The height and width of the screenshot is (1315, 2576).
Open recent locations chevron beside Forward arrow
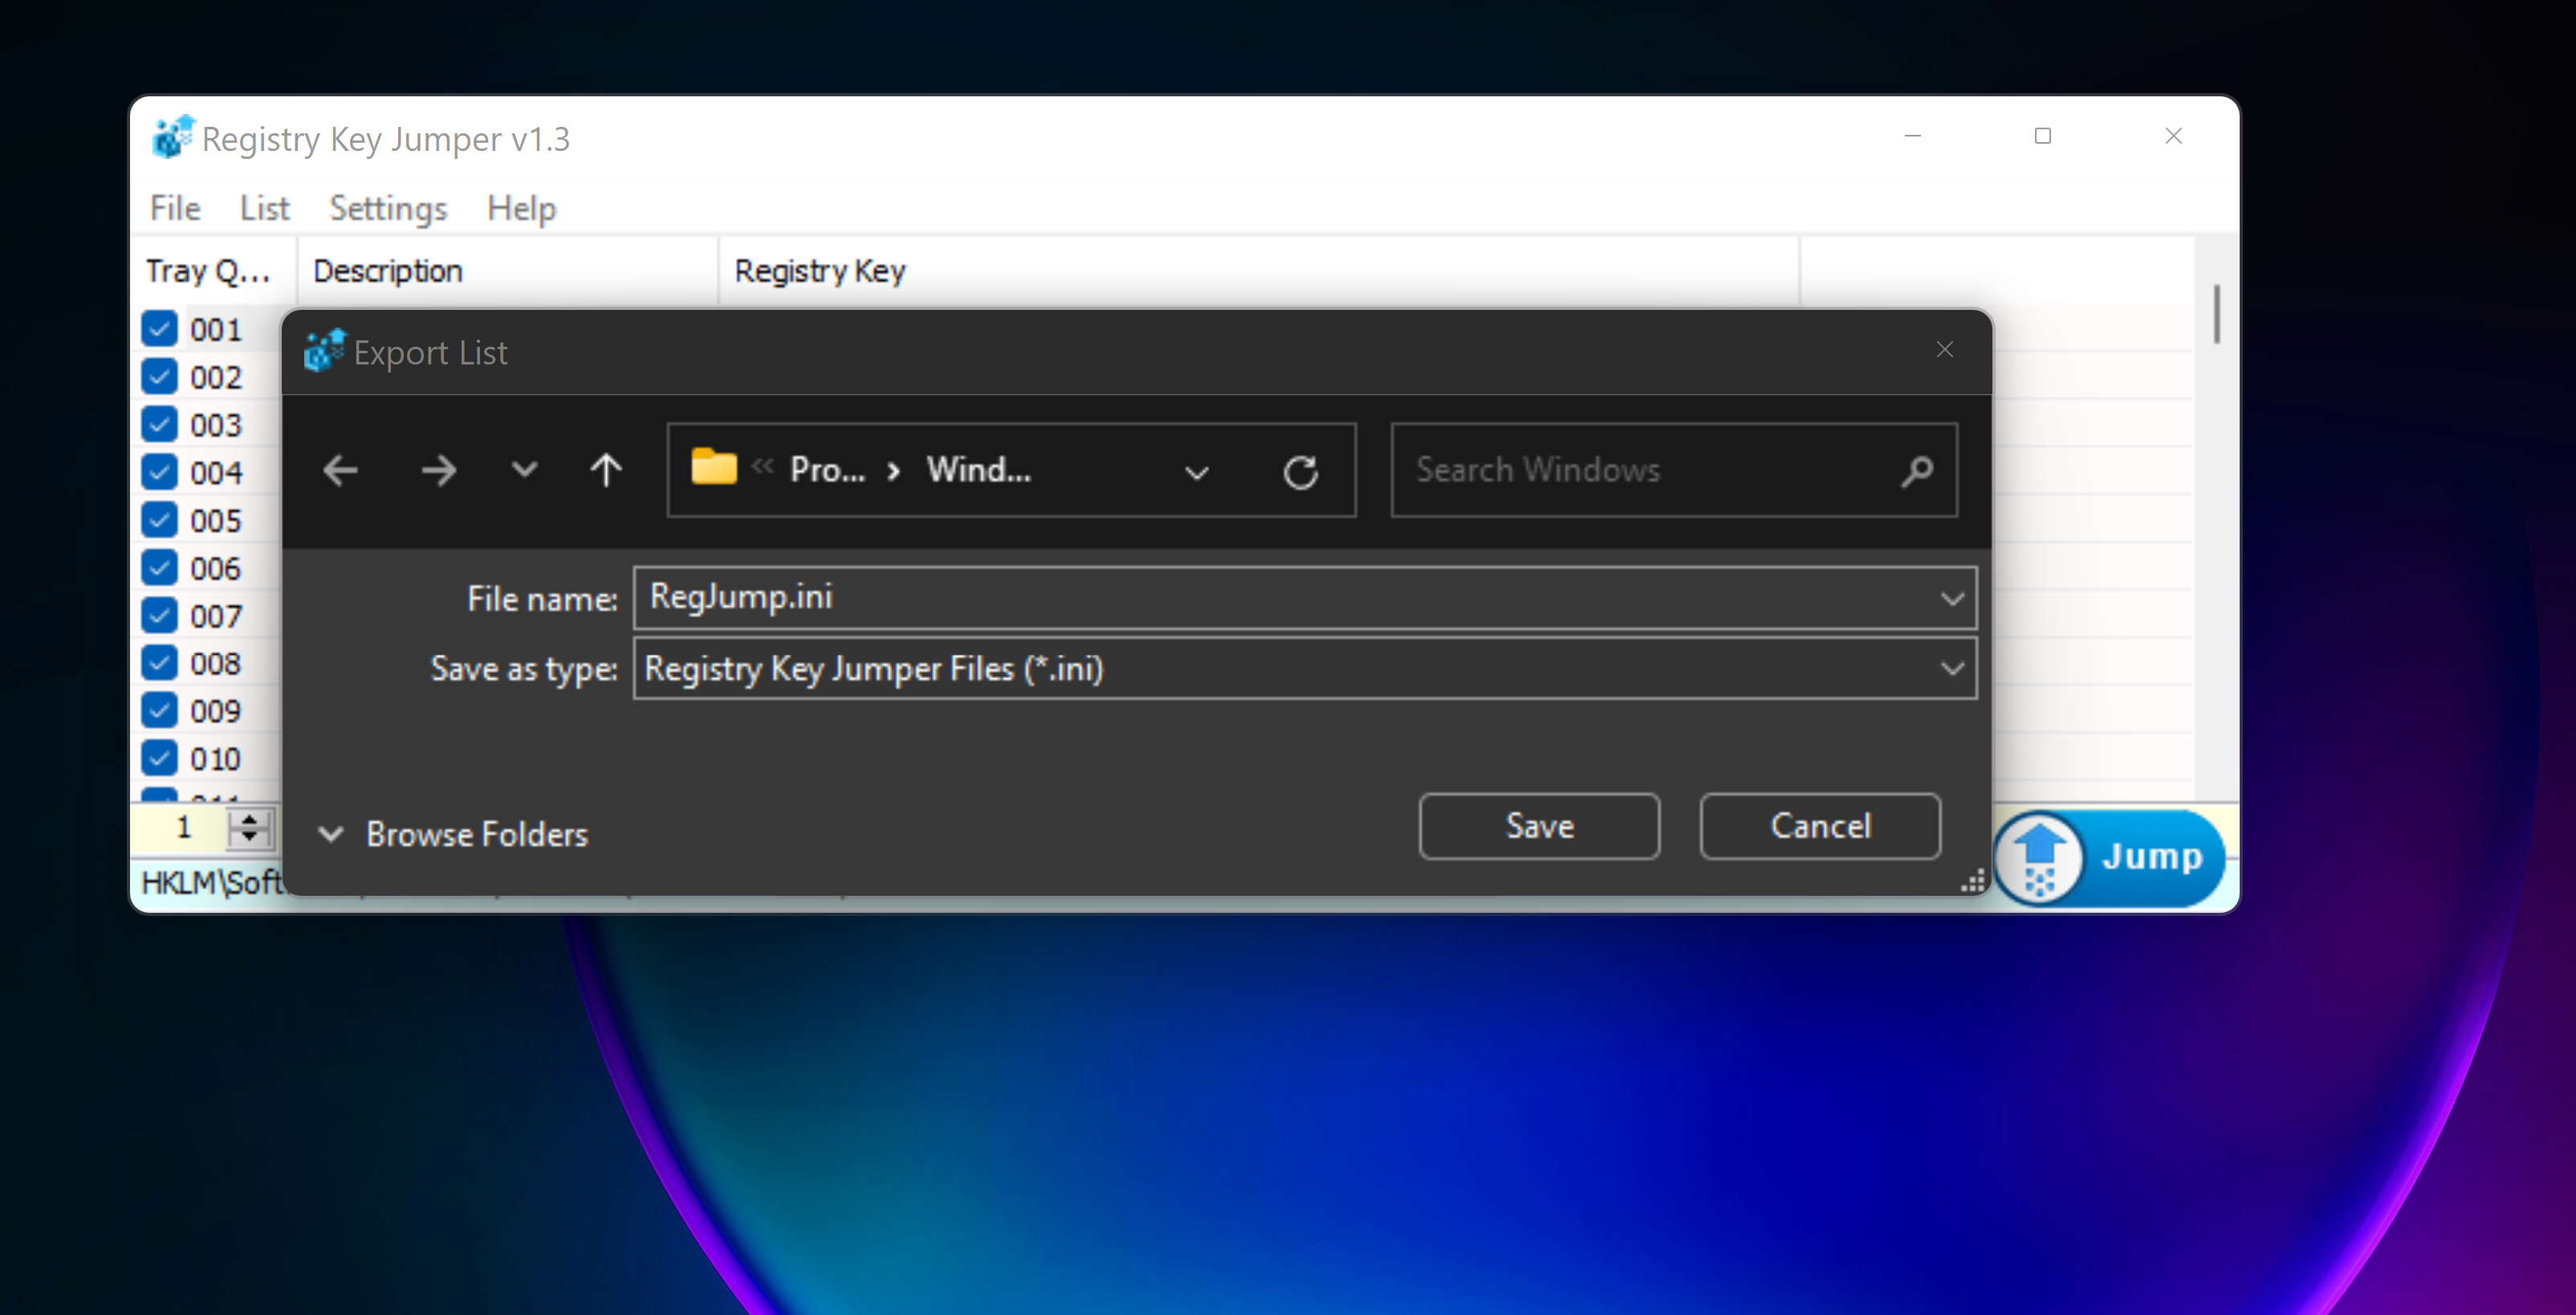524,469
